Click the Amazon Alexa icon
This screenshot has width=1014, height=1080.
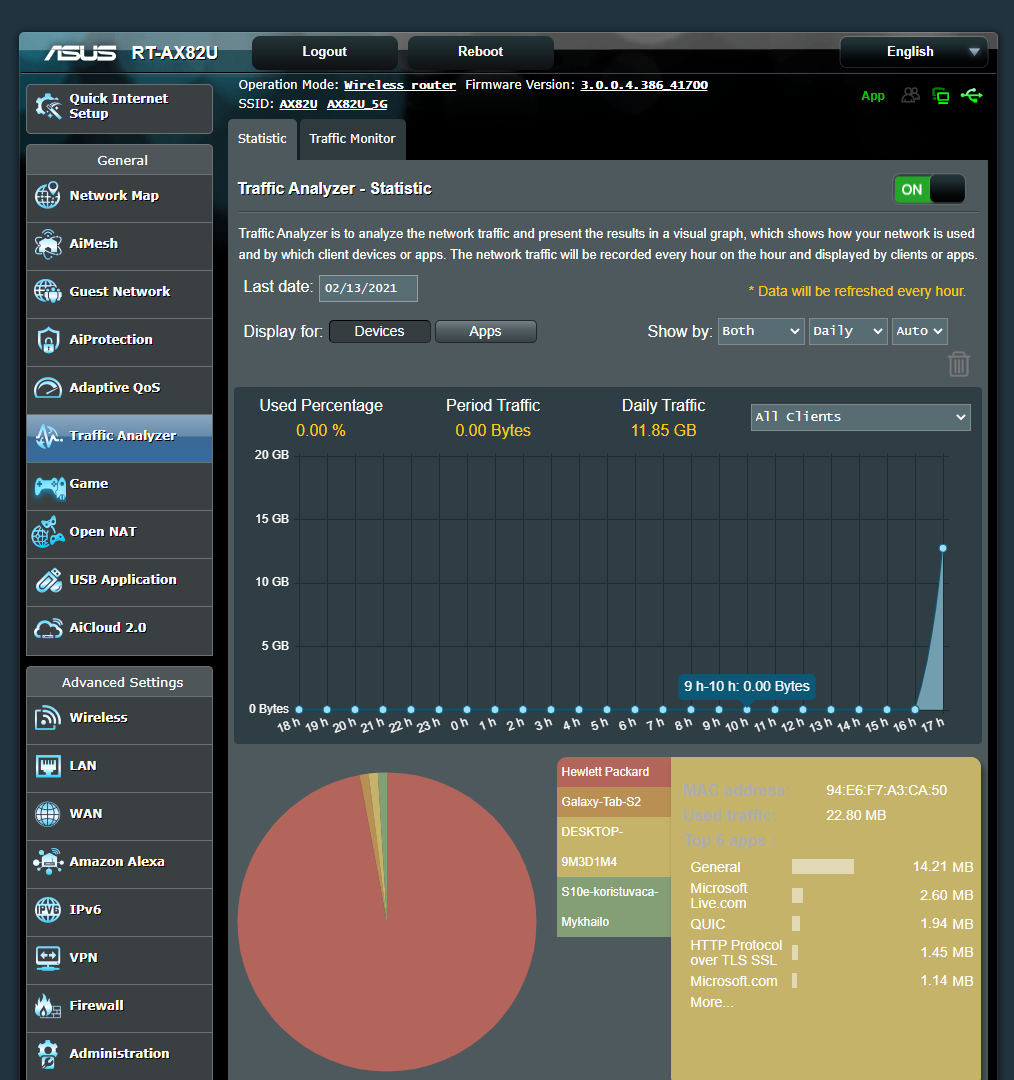tap(48, 862)
